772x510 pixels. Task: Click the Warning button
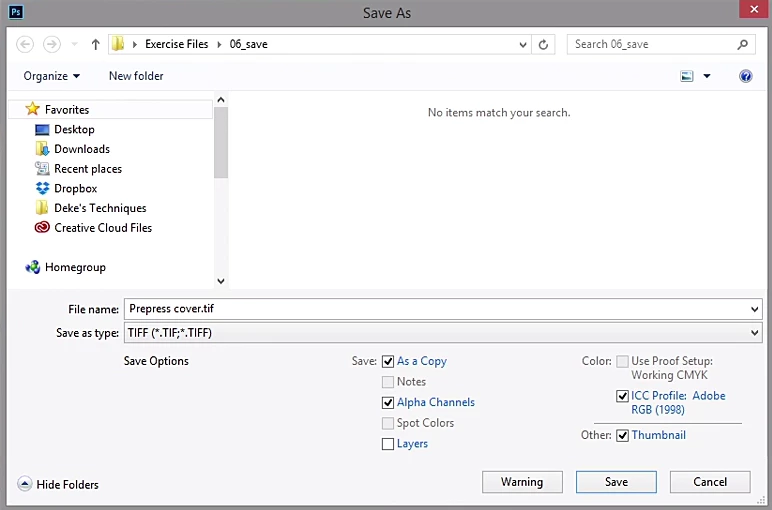pyautogui.click(x=522, y=482)
